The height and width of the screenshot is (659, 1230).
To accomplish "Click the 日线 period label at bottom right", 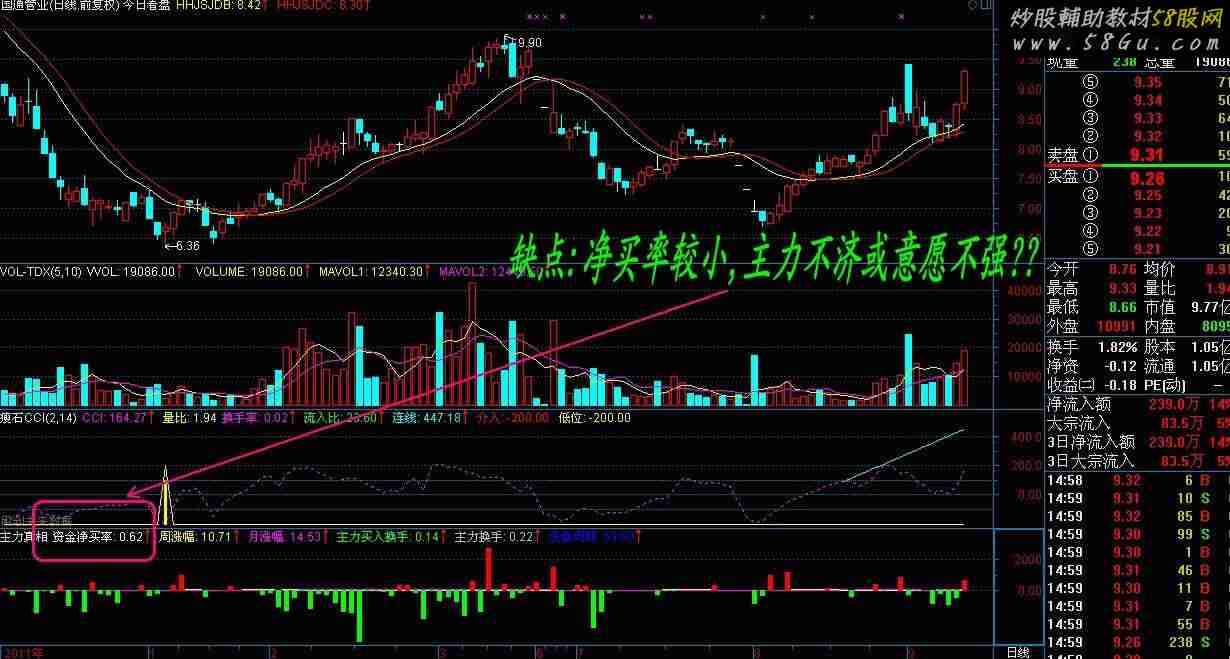I will pos(1018,652).
